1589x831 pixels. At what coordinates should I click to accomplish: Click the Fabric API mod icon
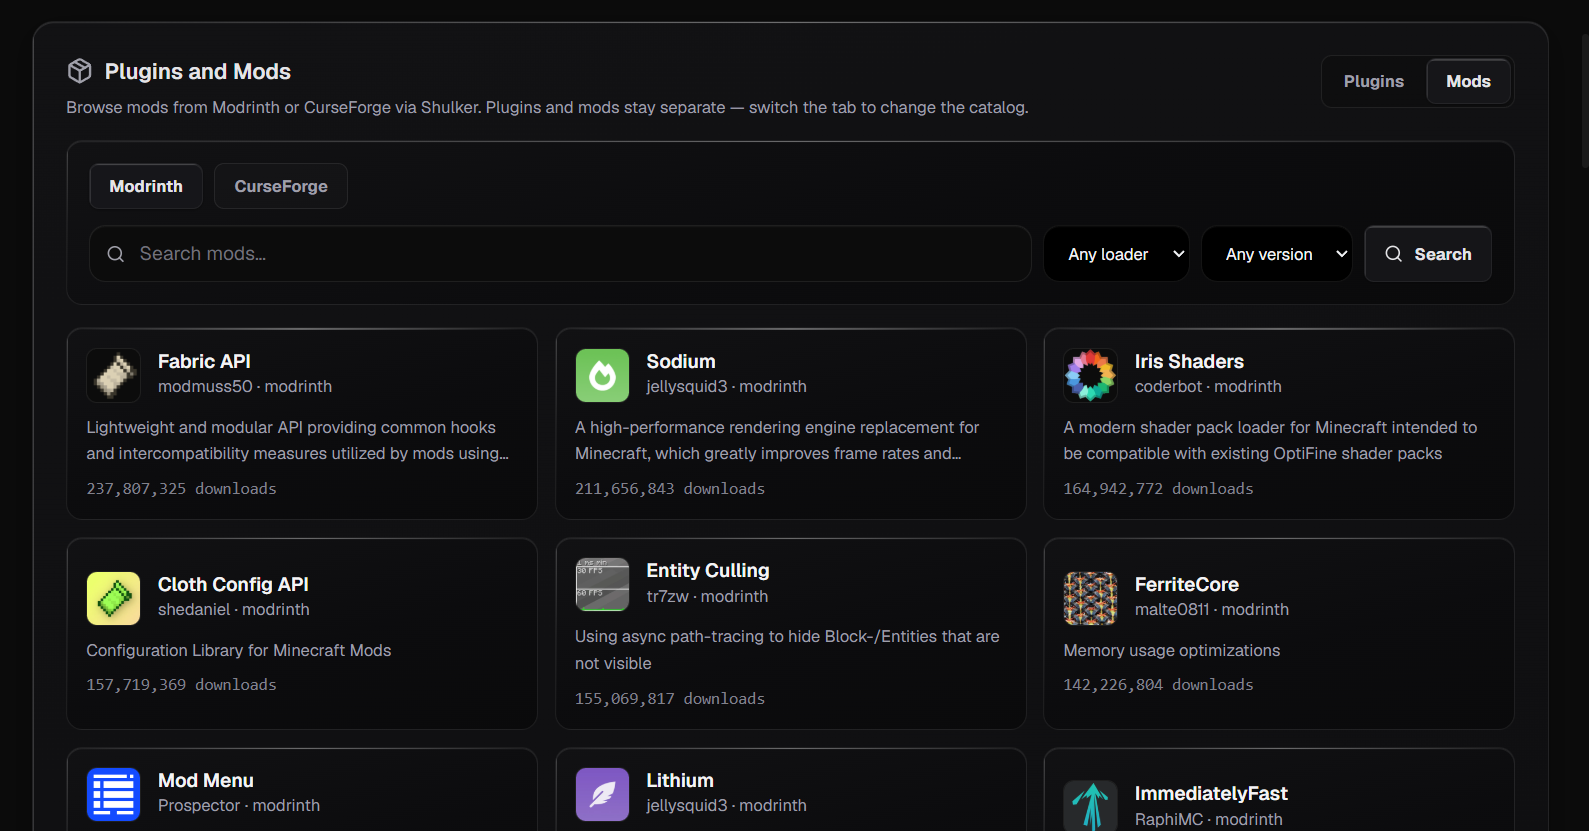point(113,375)
